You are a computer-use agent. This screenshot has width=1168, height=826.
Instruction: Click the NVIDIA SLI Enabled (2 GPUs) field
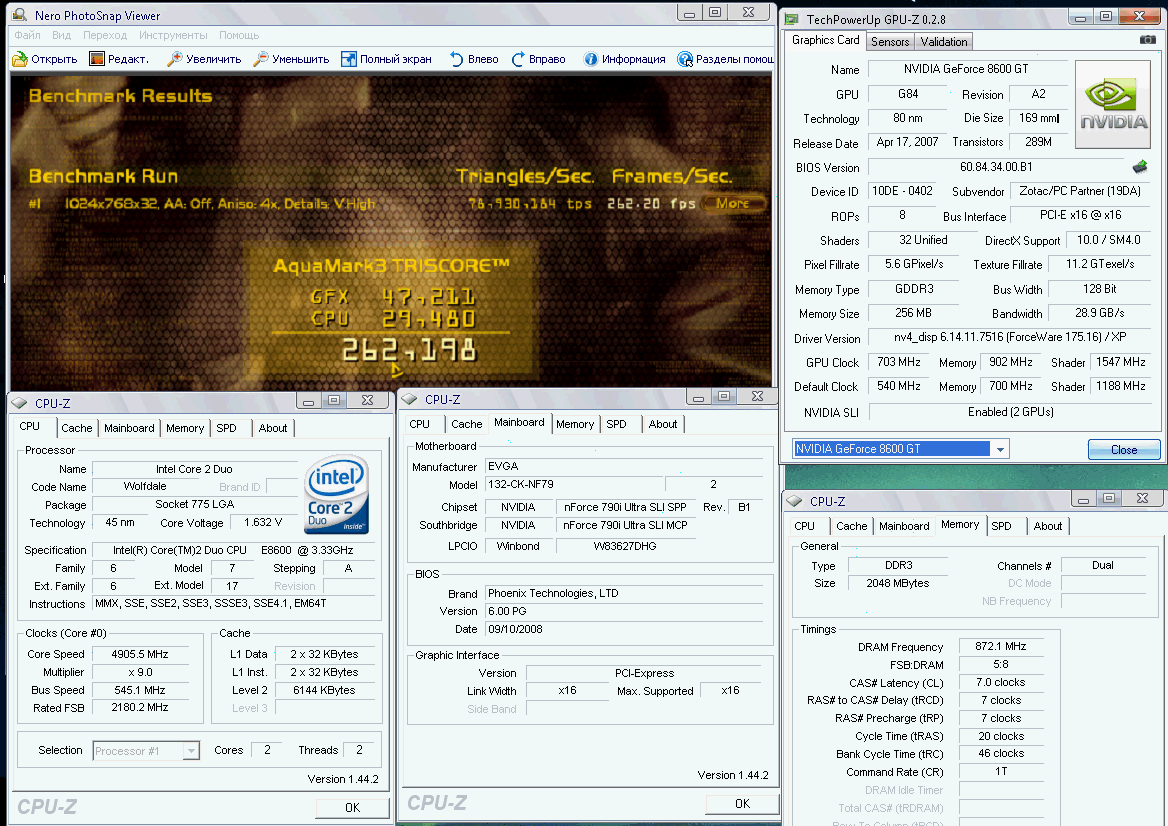(x=1010, y=412)
